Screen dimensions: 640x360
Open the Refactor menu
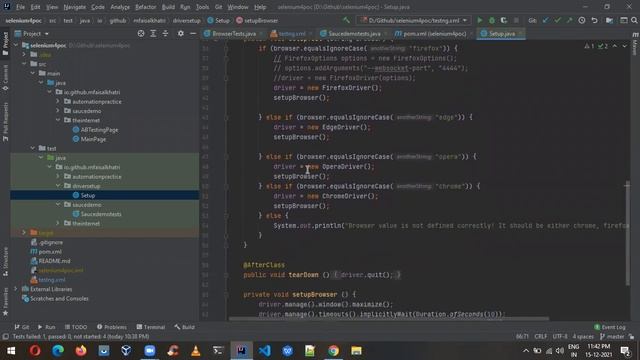(x=146, y=7)
